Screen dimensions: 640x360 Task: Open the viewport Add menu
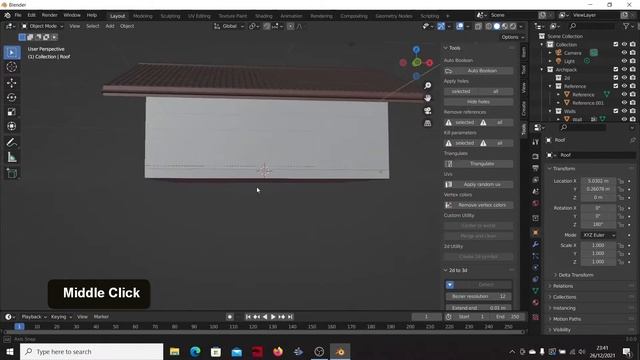(x=110, y=26)
